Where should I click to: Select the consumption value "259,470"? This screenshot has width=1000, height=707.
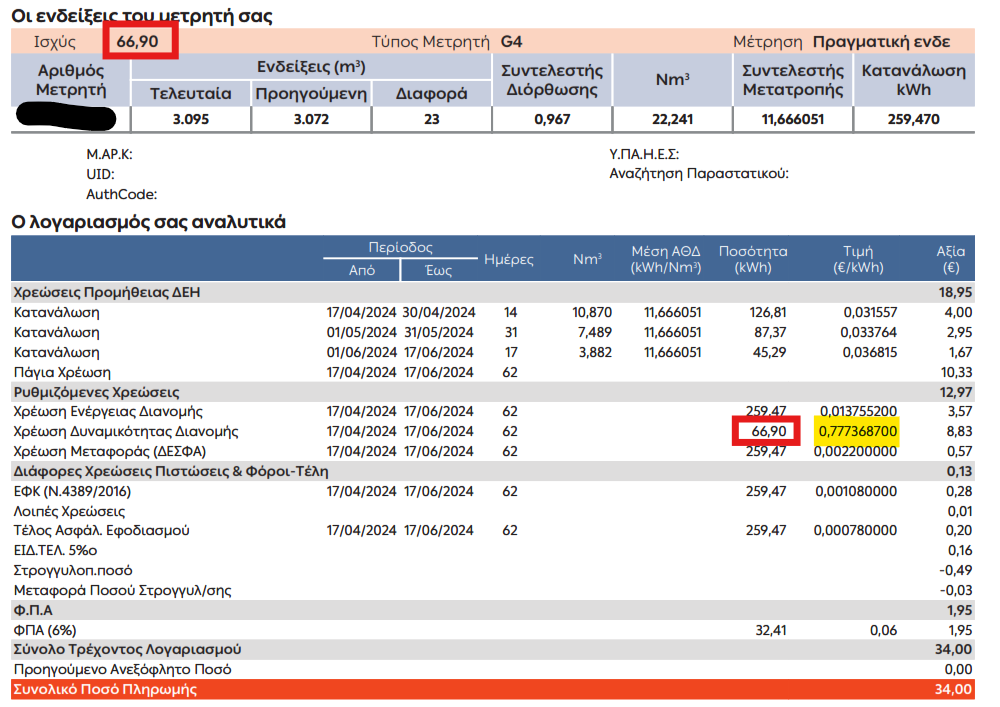click(x=913, y=119)
